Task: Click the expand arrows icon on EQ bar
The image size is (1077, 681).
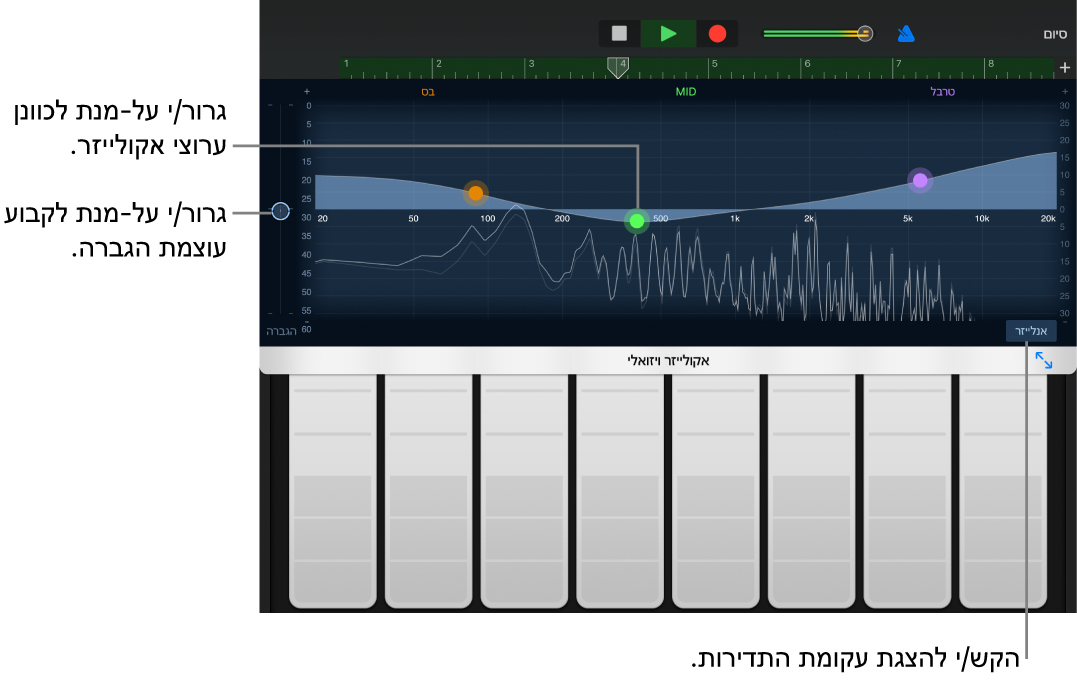Action: click(x=1043, y=360)
